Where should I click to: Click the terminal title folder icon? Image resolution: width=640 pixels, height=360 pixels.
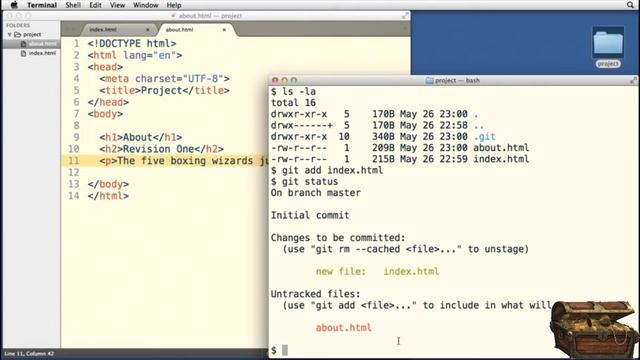click(x=429, y=80)
